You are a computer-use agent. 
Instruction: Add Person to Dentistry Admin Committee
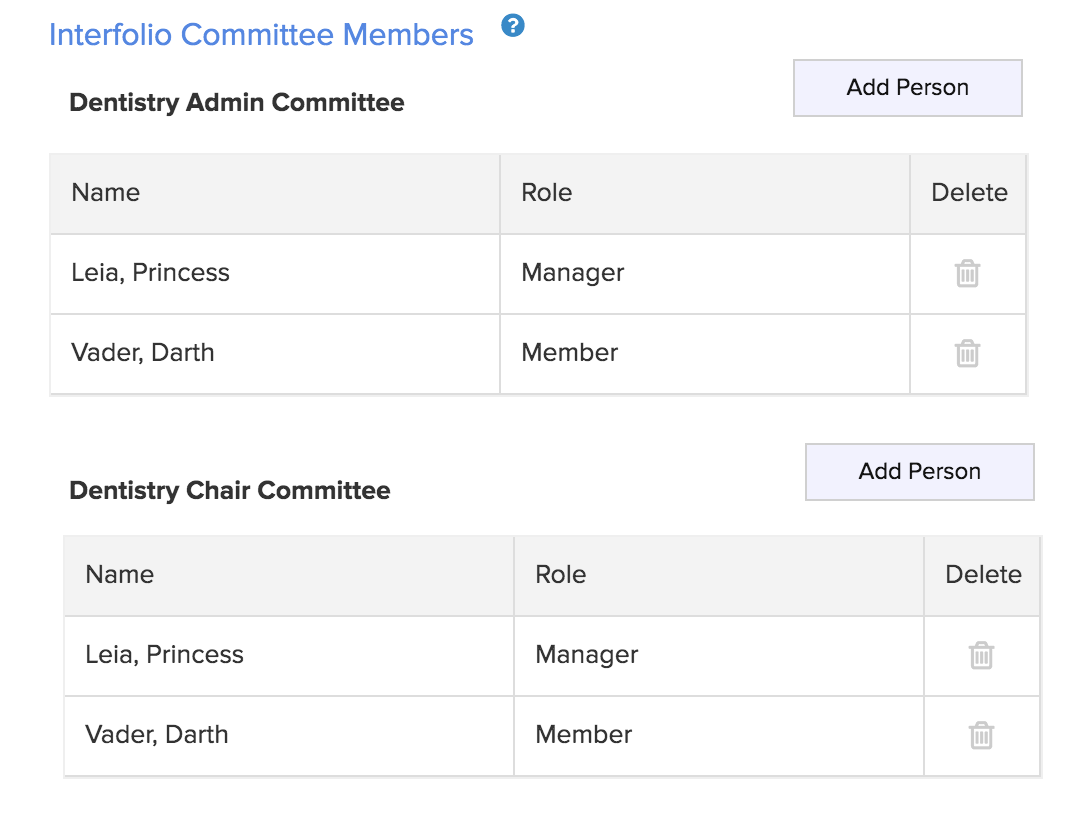click(x=907, y=88)
